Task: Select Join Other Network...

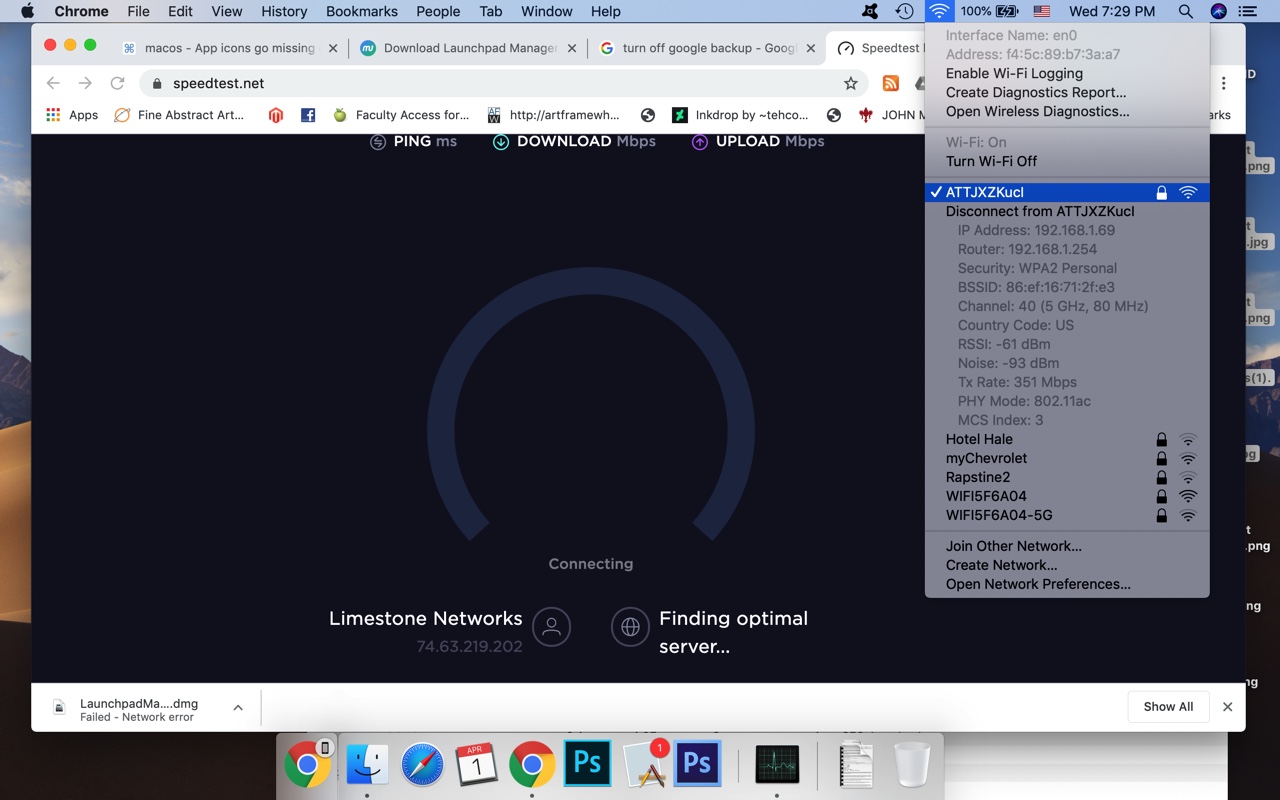Action: 1013,546
